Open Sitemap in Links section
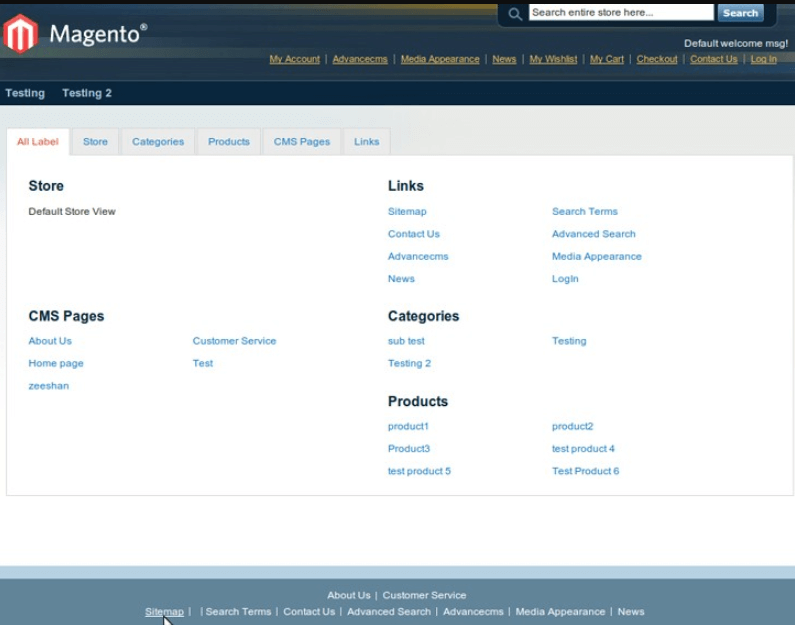 coord(407,211)
